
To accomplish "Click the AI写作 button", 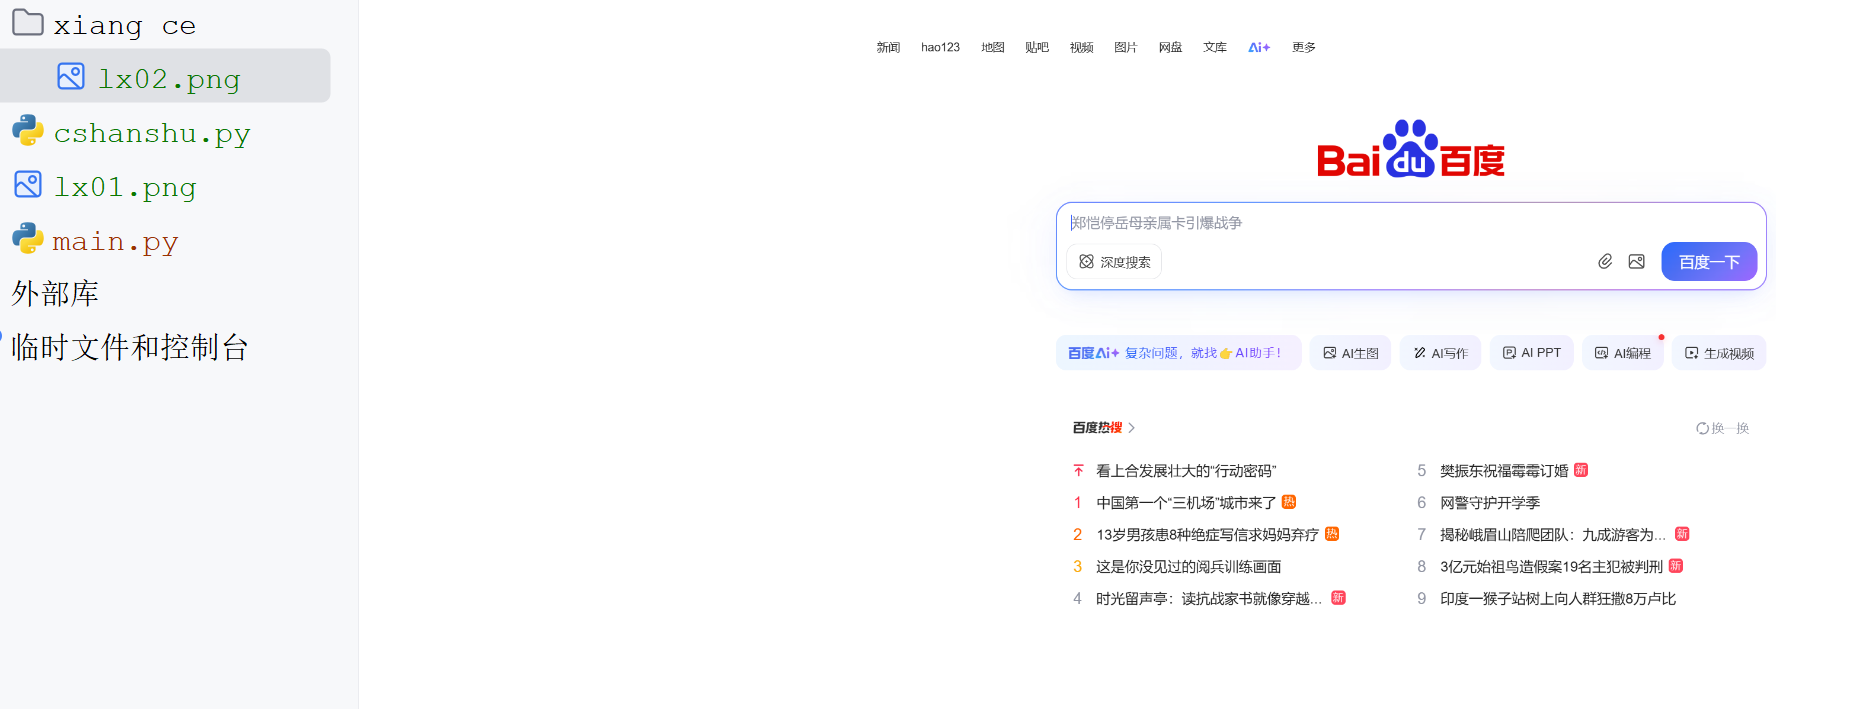I will tap(1440, 353).
